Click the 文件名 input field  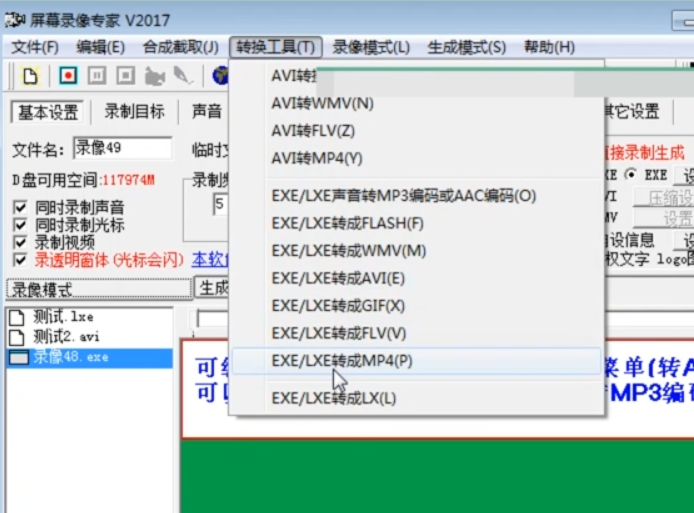(123, 148)
